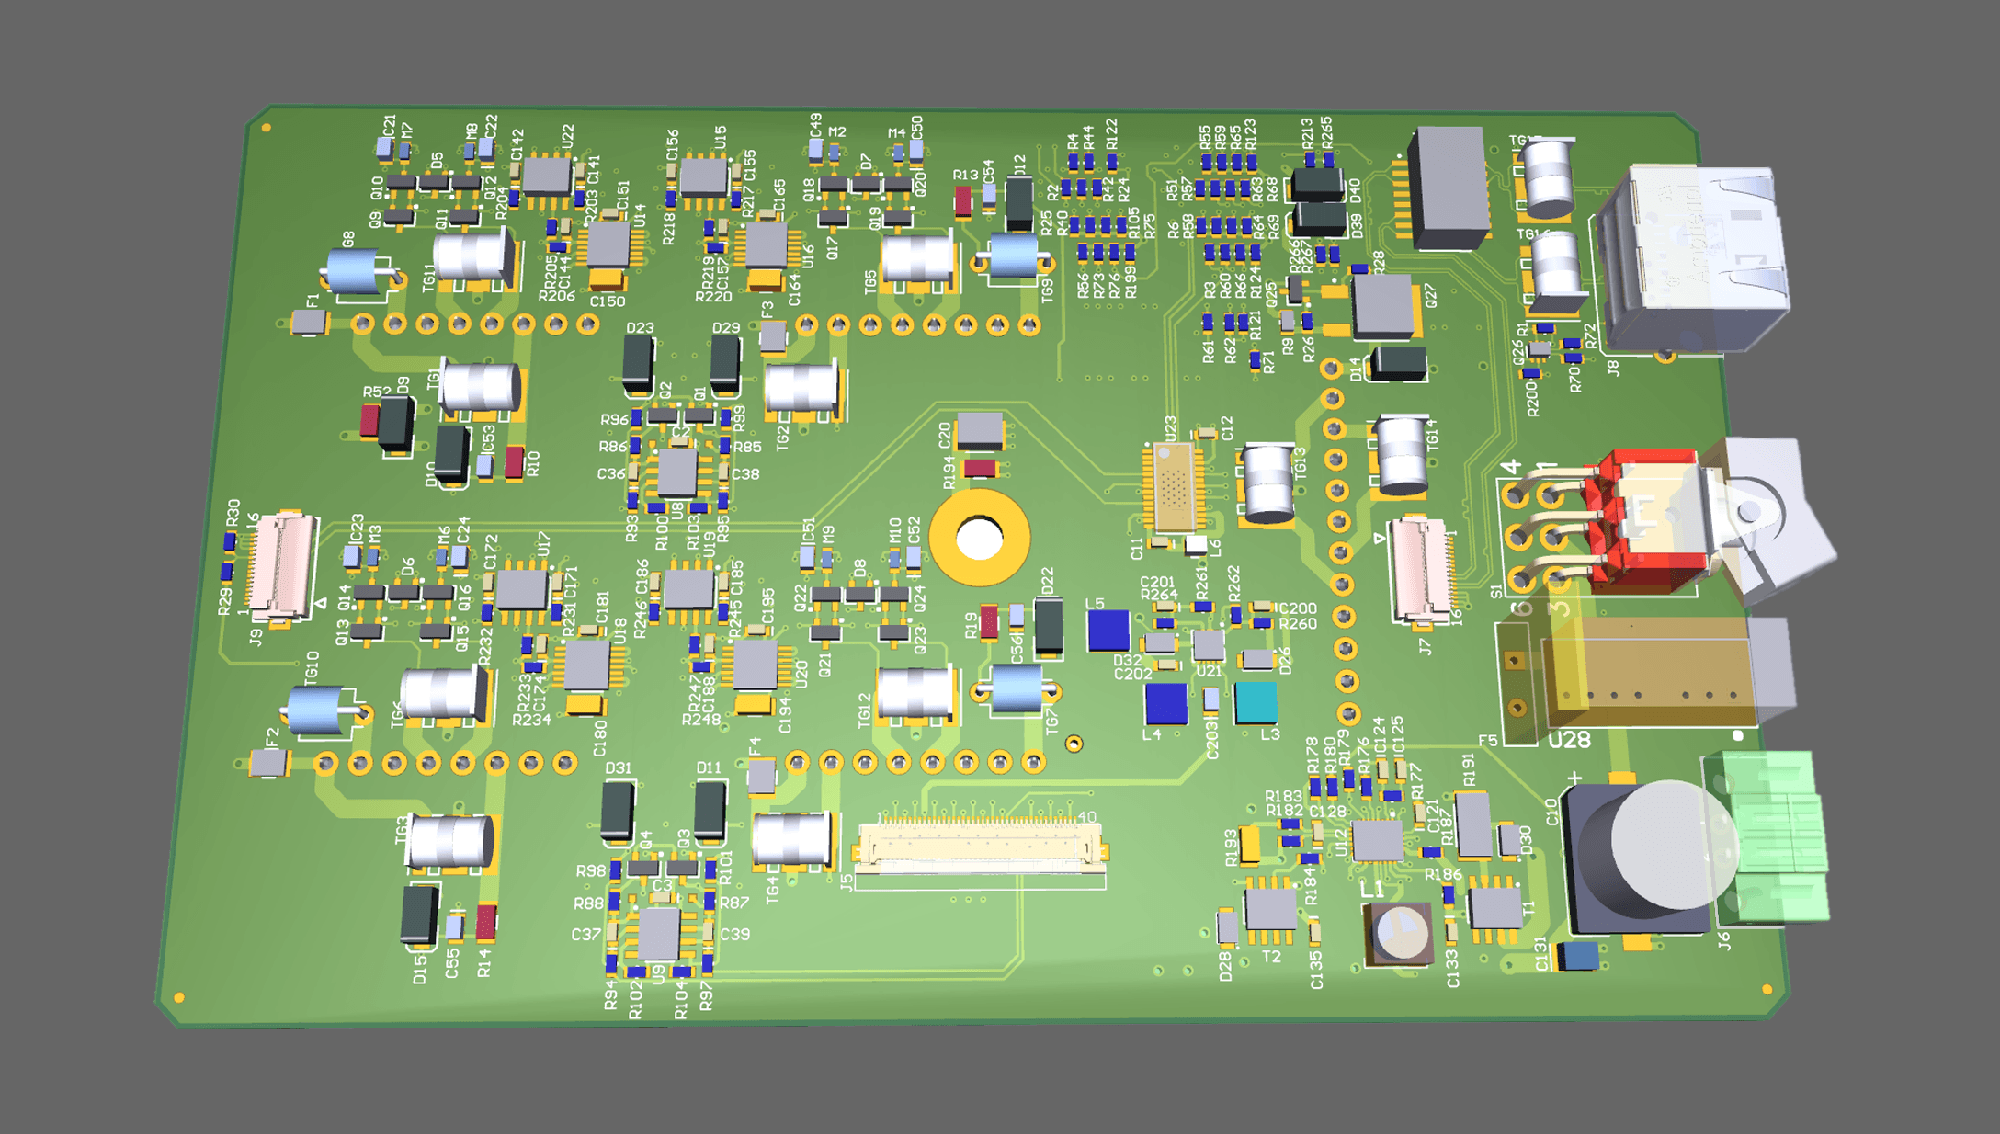
Task: Click the cylindrical part TG5
Action: [917, 258]
